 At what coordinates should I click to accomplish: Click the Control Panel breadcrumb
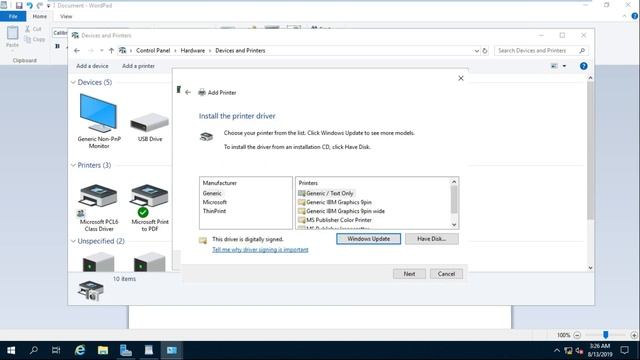[153, 51]
